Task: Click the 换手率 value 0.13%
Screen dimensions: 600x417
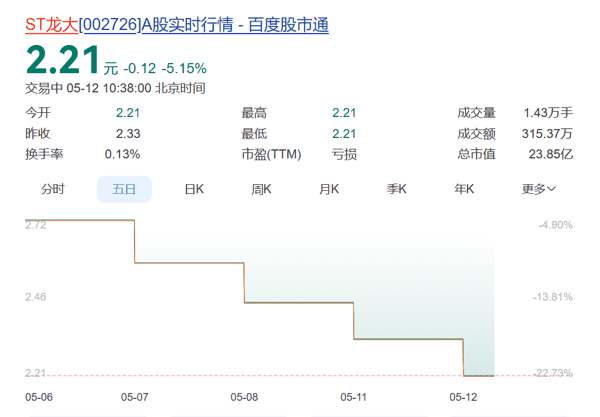Action: (x=122, y=154)
